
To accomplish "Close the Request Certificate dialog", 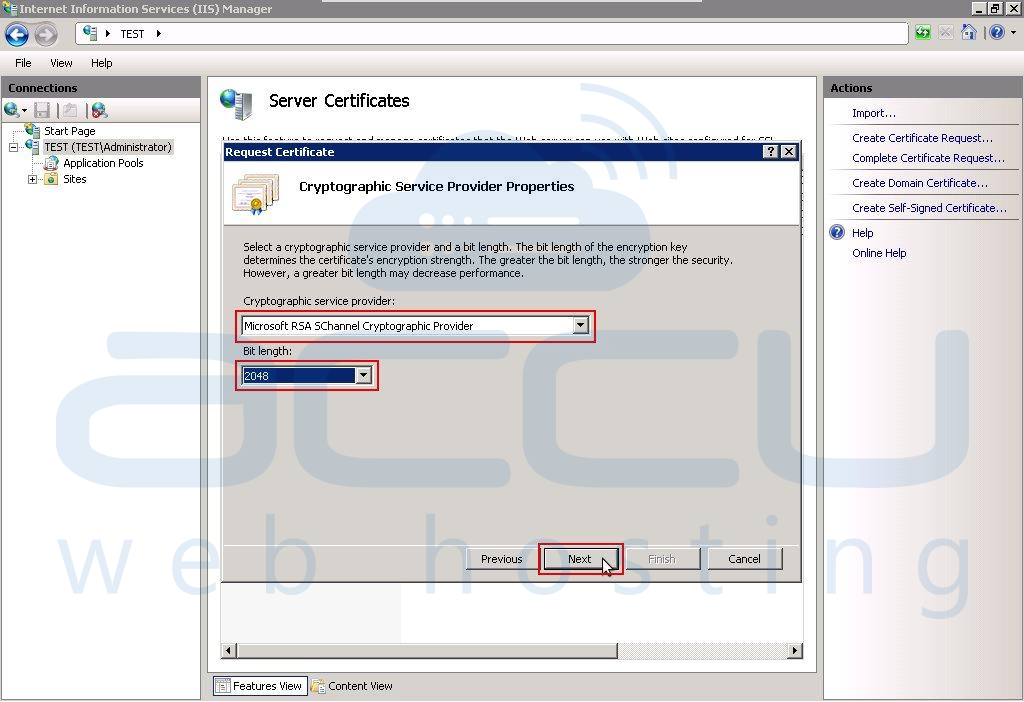I will [789, 152].
